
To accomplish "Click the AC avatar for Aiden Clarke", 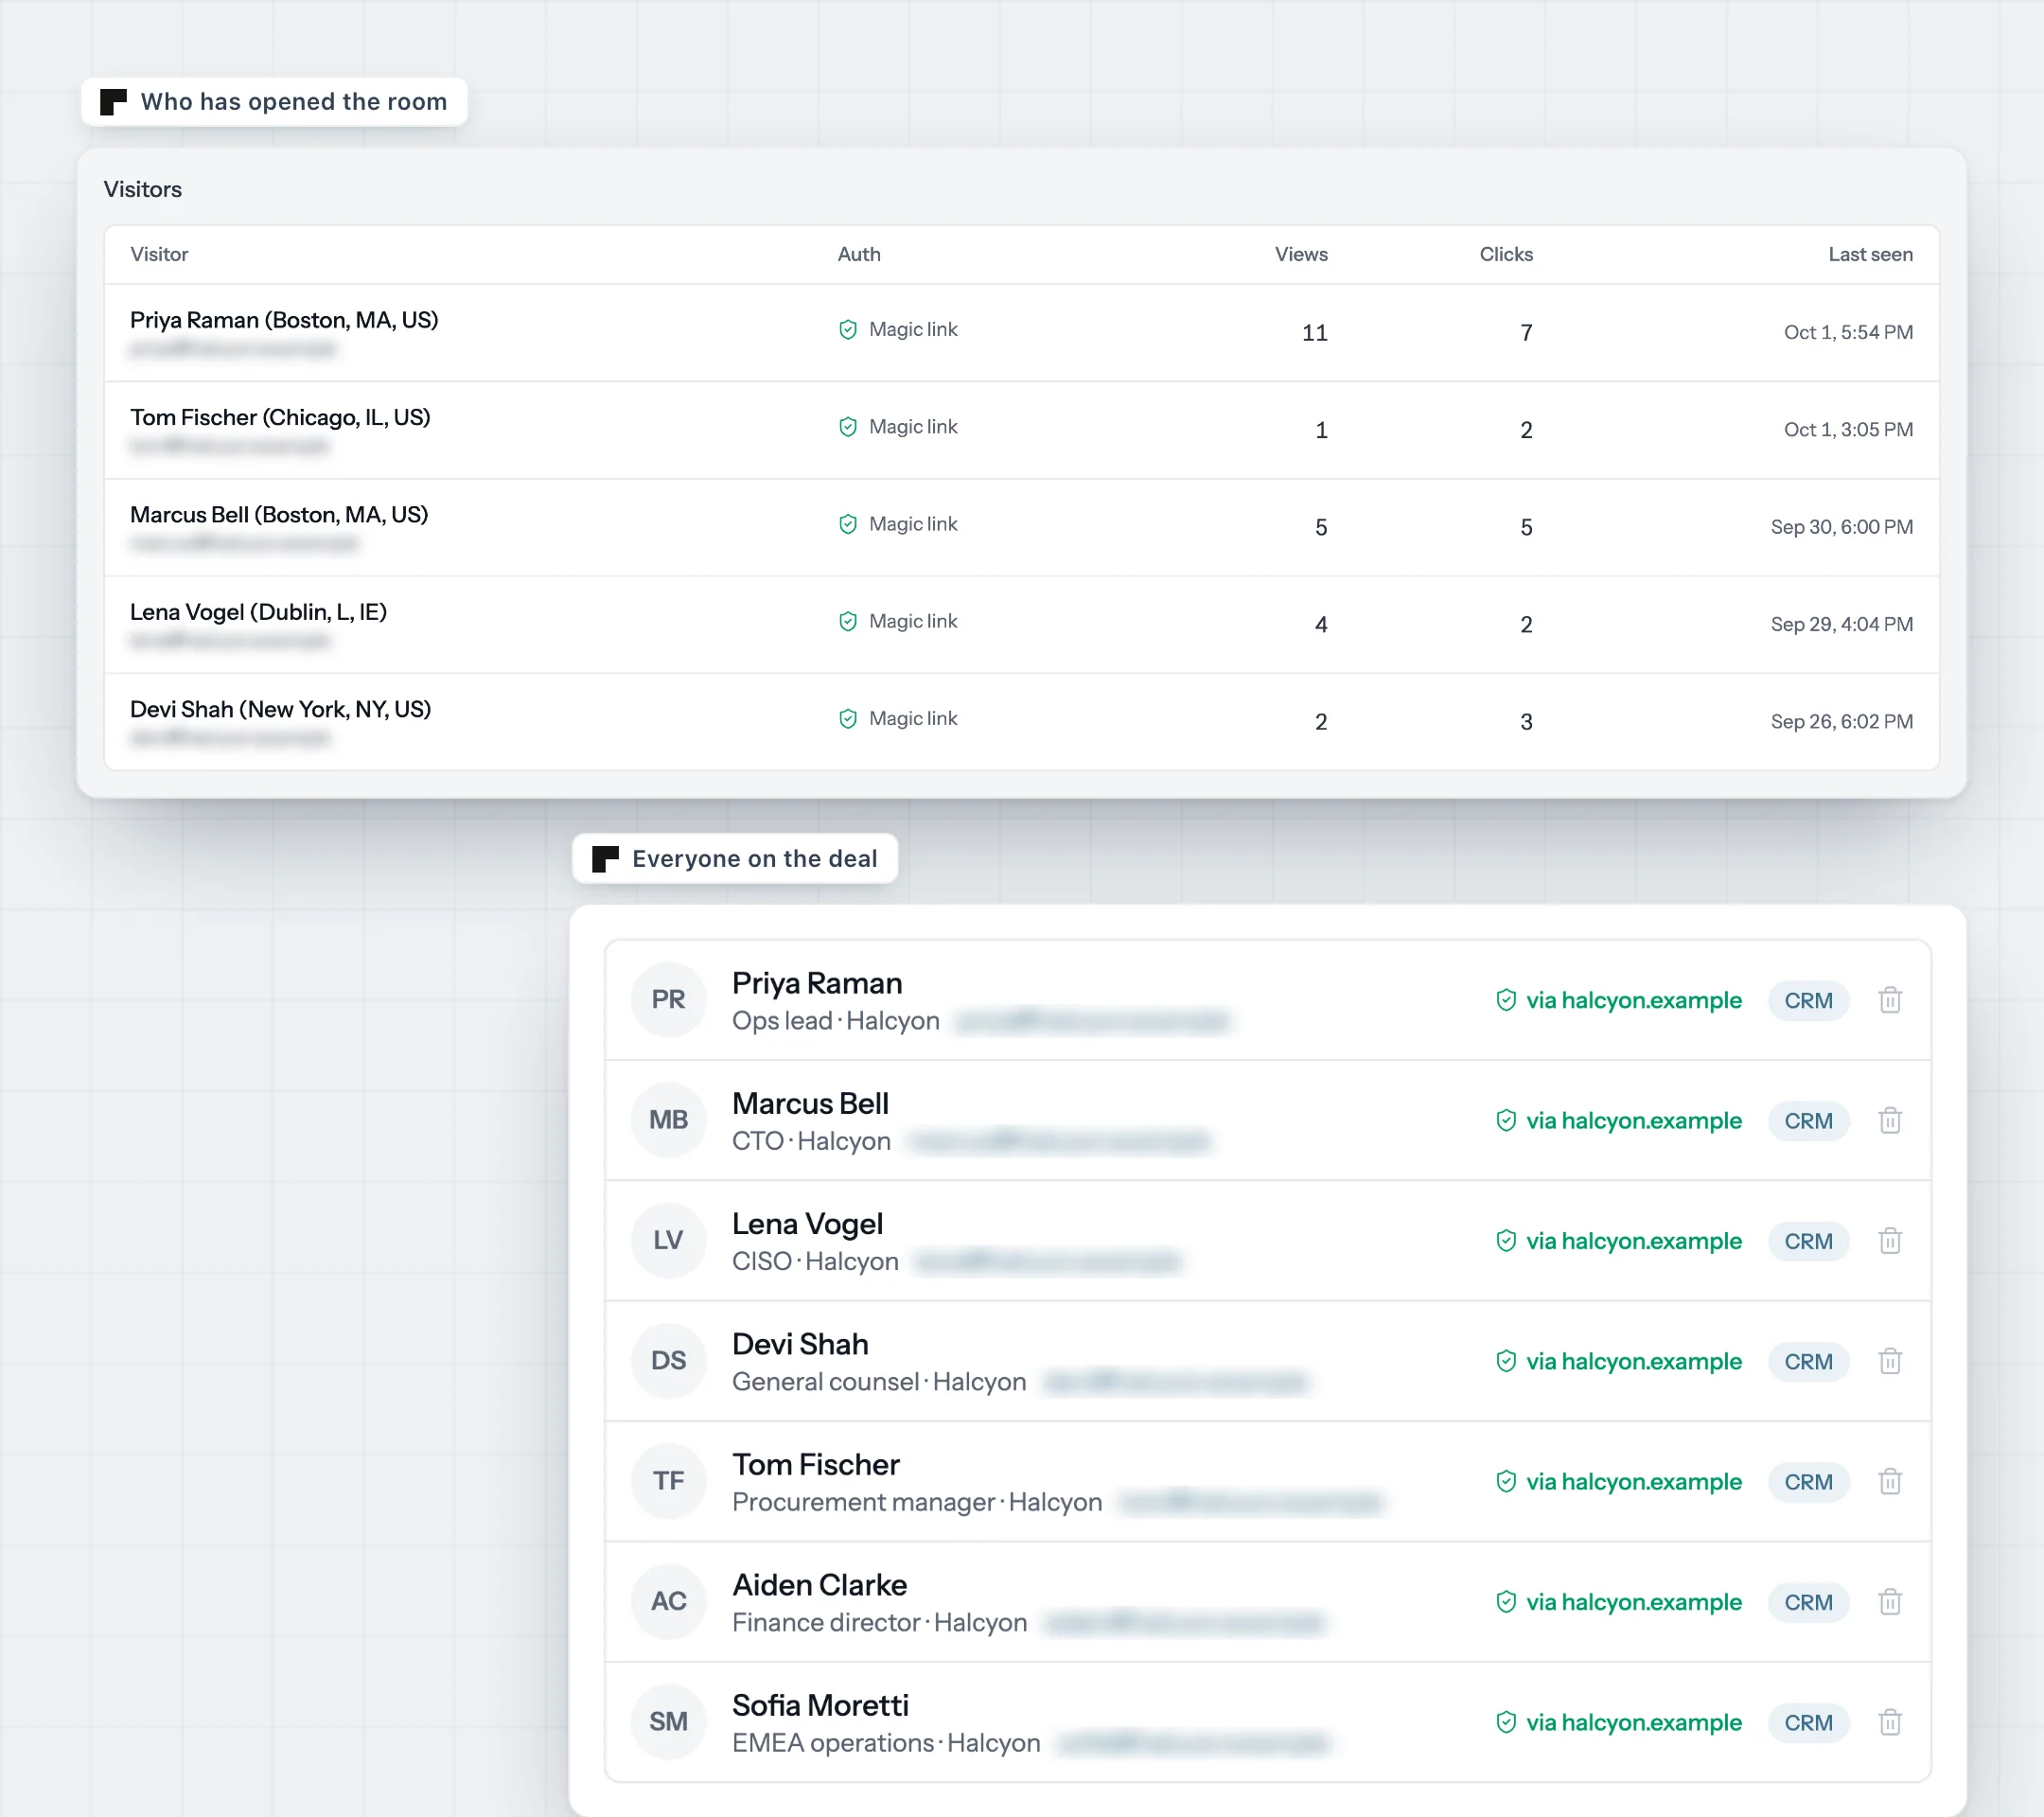I will pos(668,1601).
